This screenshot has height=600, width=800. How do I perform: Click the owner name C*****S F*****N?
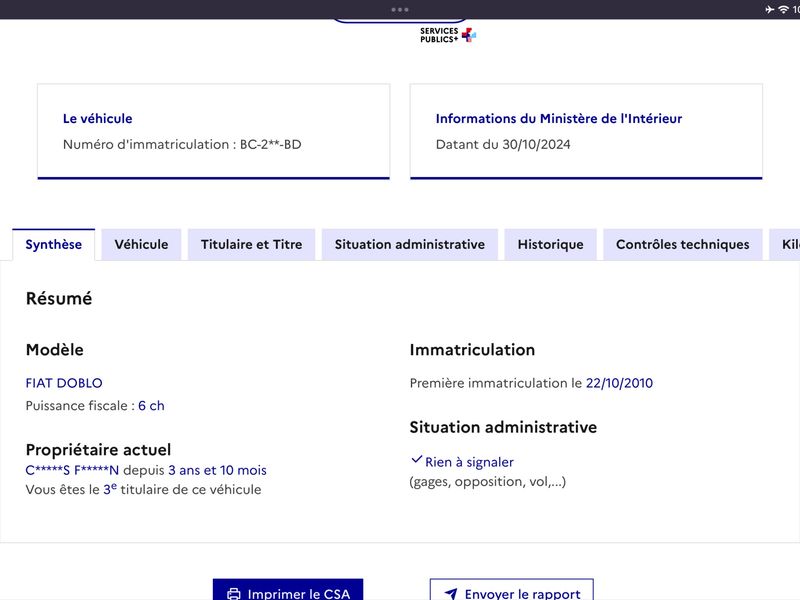tap(72, 470)
